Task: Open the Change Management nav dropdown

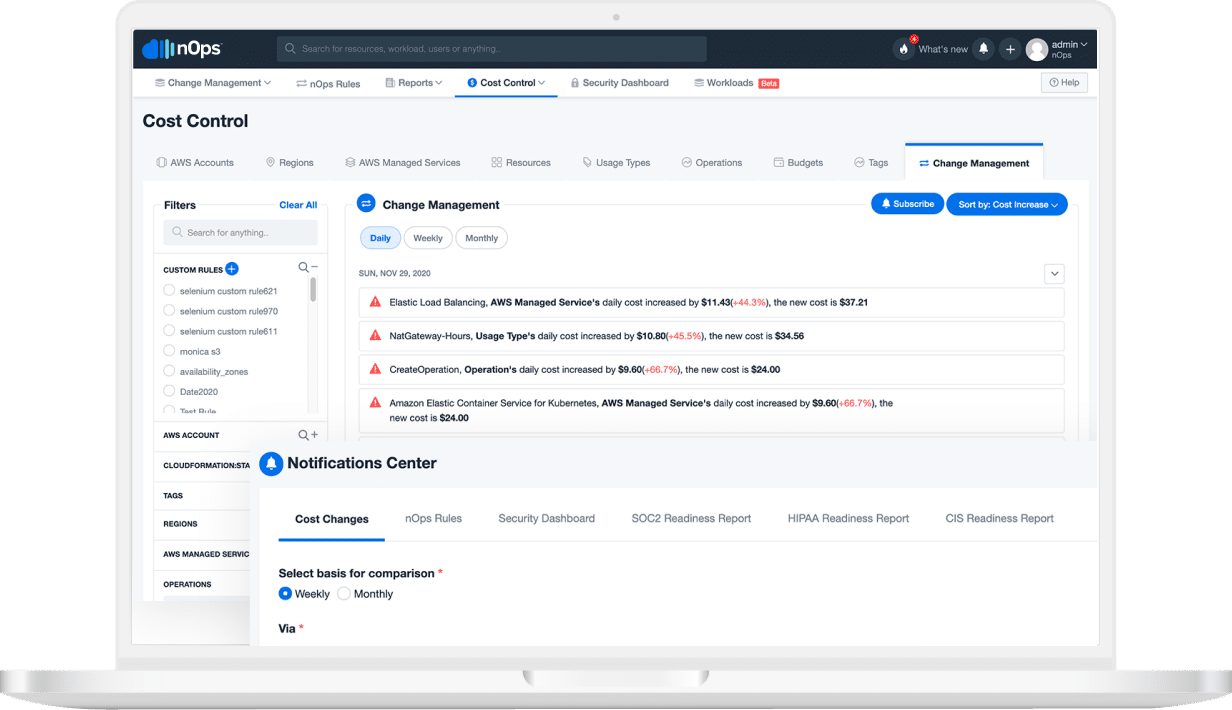Action: pyautogui.click(x=212, y=83)
